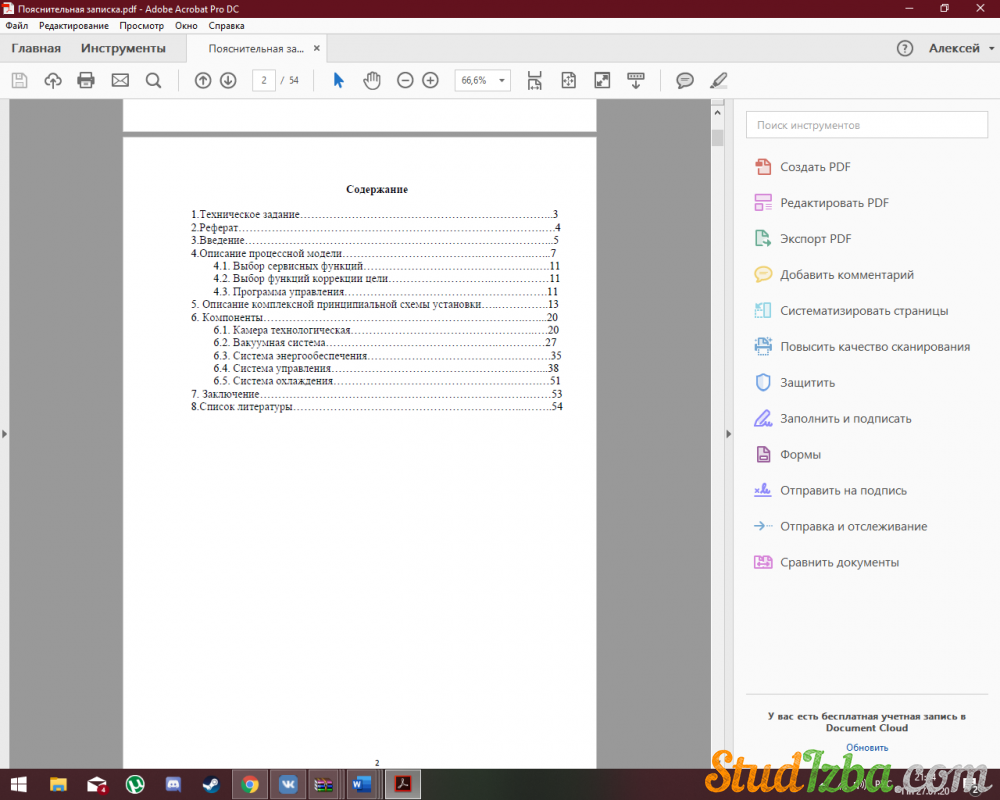Open Заполнить и подписать tool
Screen dimensions: 1000x800
pyautogui.click(x=833, y=419)
